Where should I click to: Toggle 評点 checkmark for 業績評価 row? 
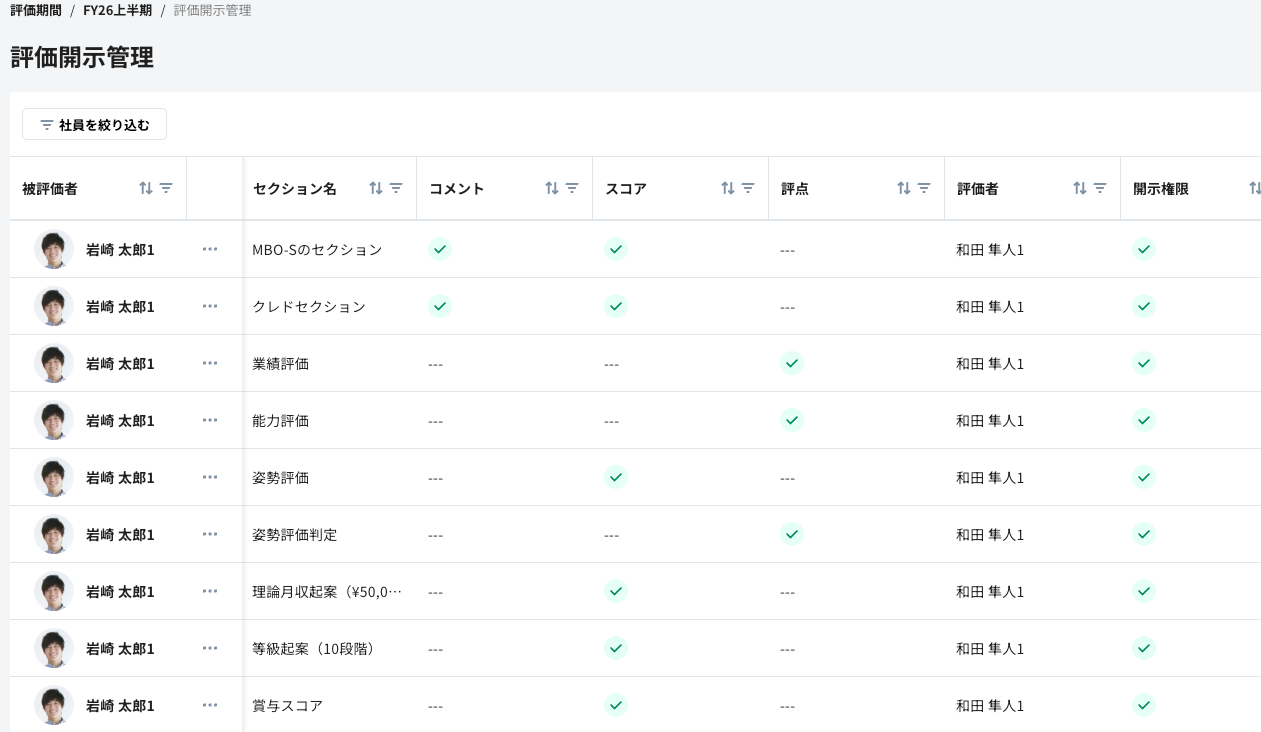pos(792,363)
